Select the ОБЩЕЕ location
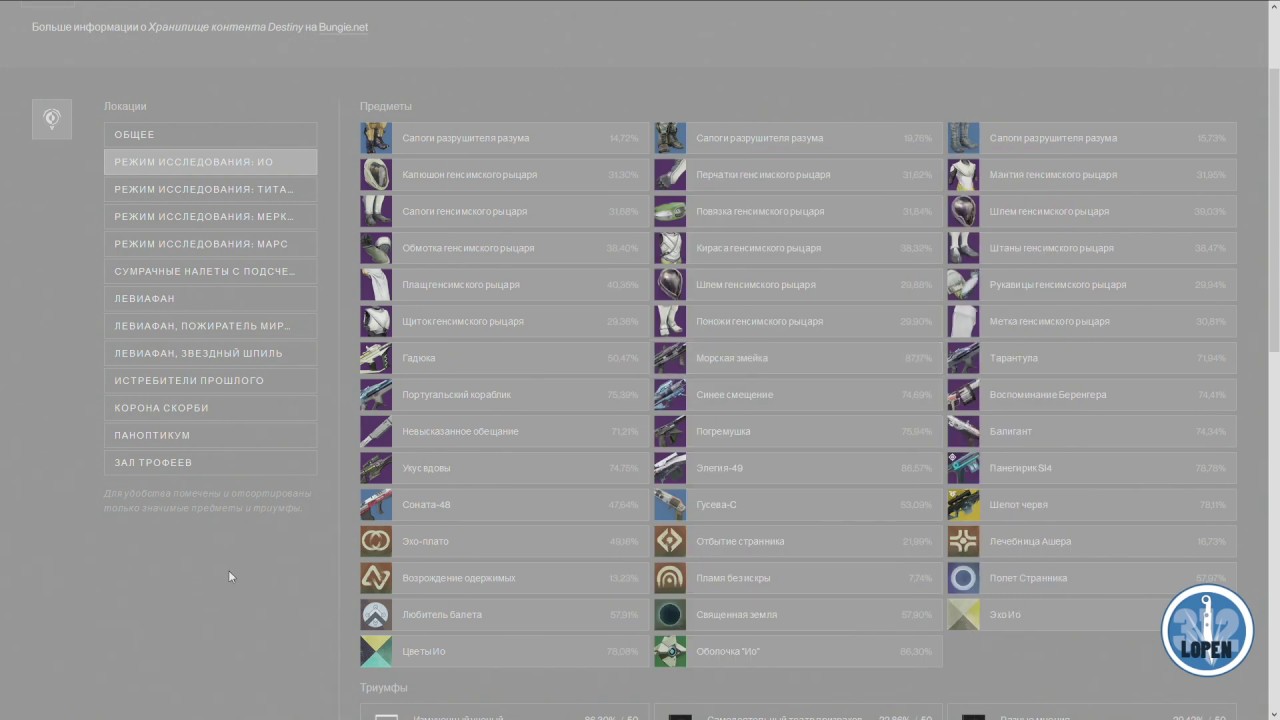Screen dimensions: 1280x720 (211, 135)
